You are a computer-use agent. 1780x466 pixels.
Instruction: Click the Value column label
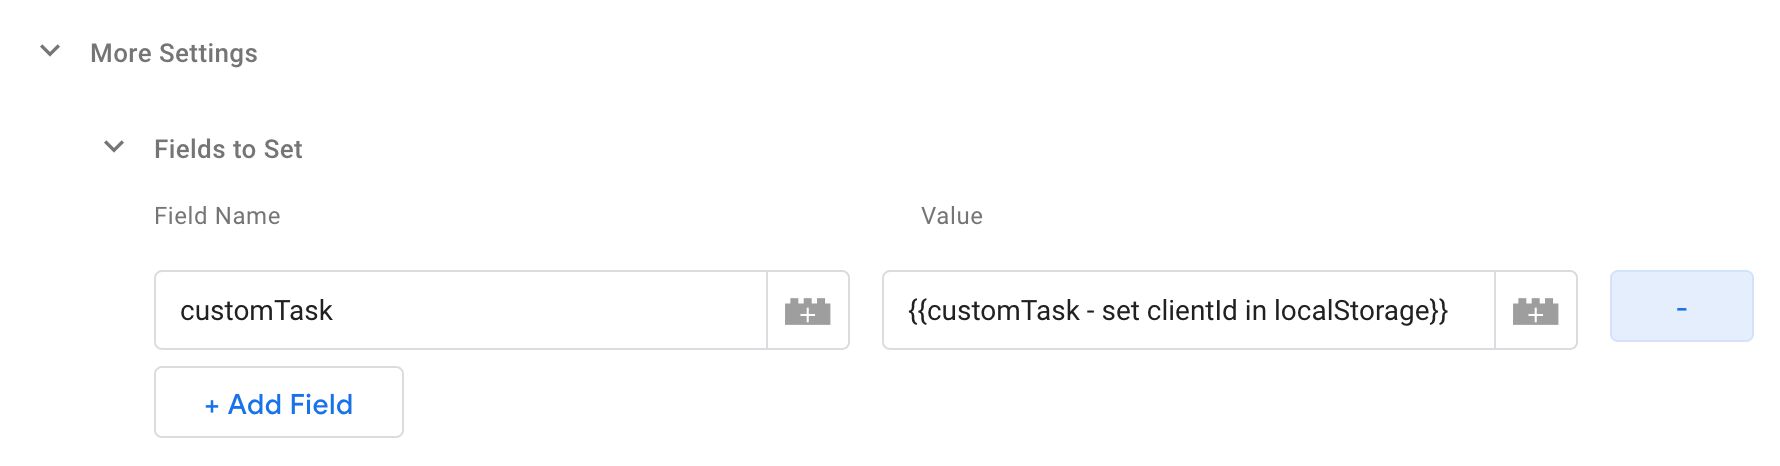coord(952,216)
